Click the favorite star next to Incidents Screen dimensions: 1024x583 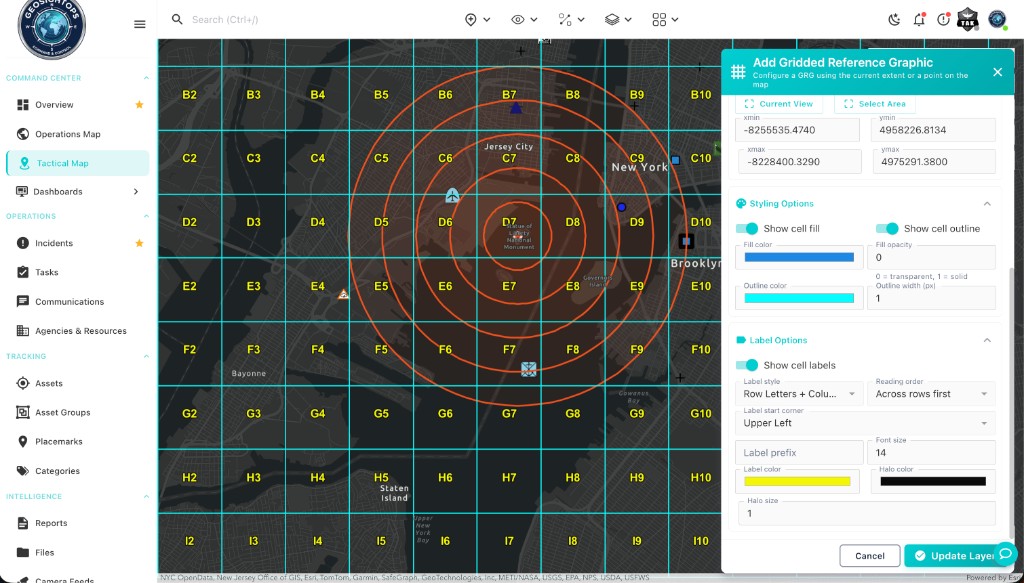(139, 243)
